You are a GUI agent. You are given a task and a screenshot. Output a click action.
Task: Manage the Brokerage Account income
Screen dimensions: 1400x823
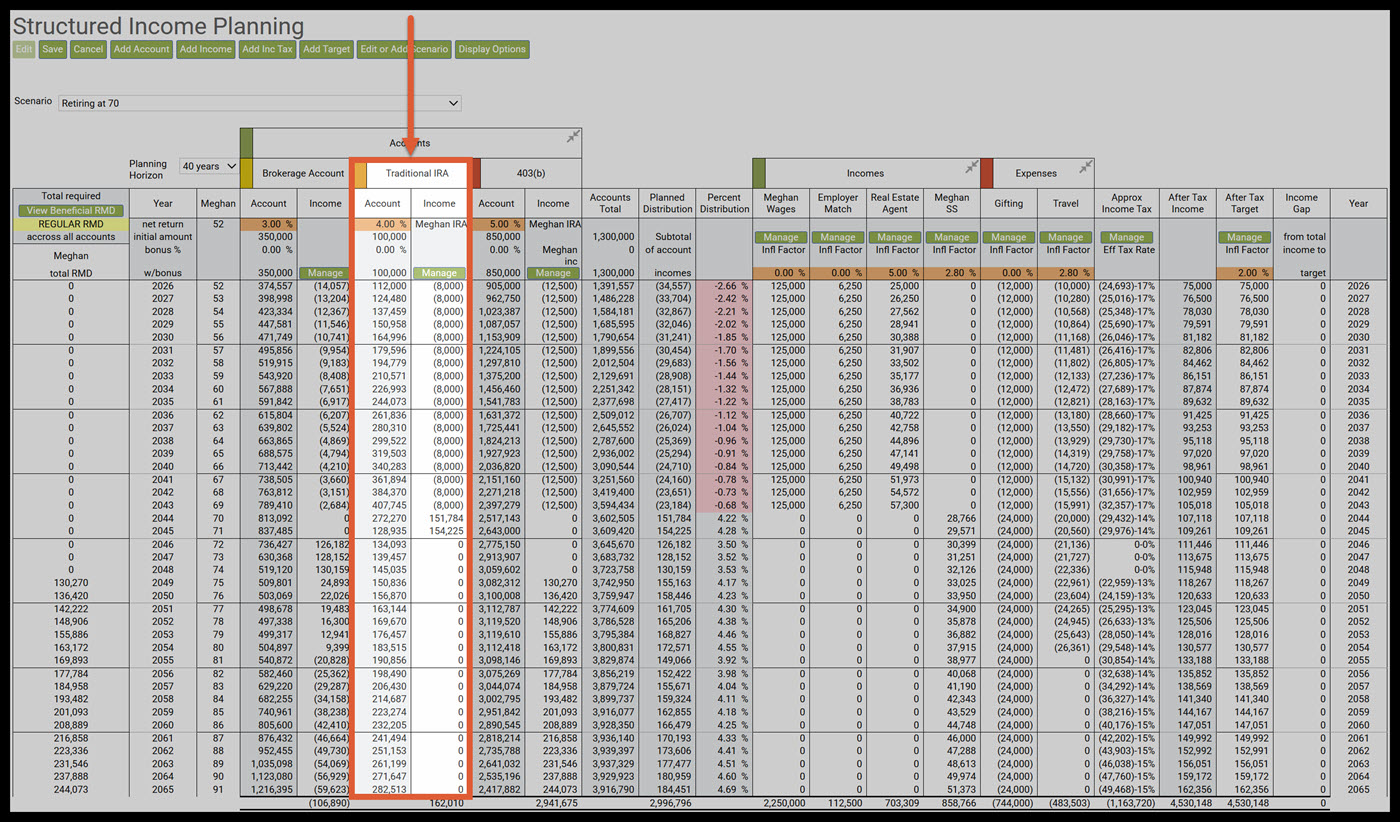[325, 273]
